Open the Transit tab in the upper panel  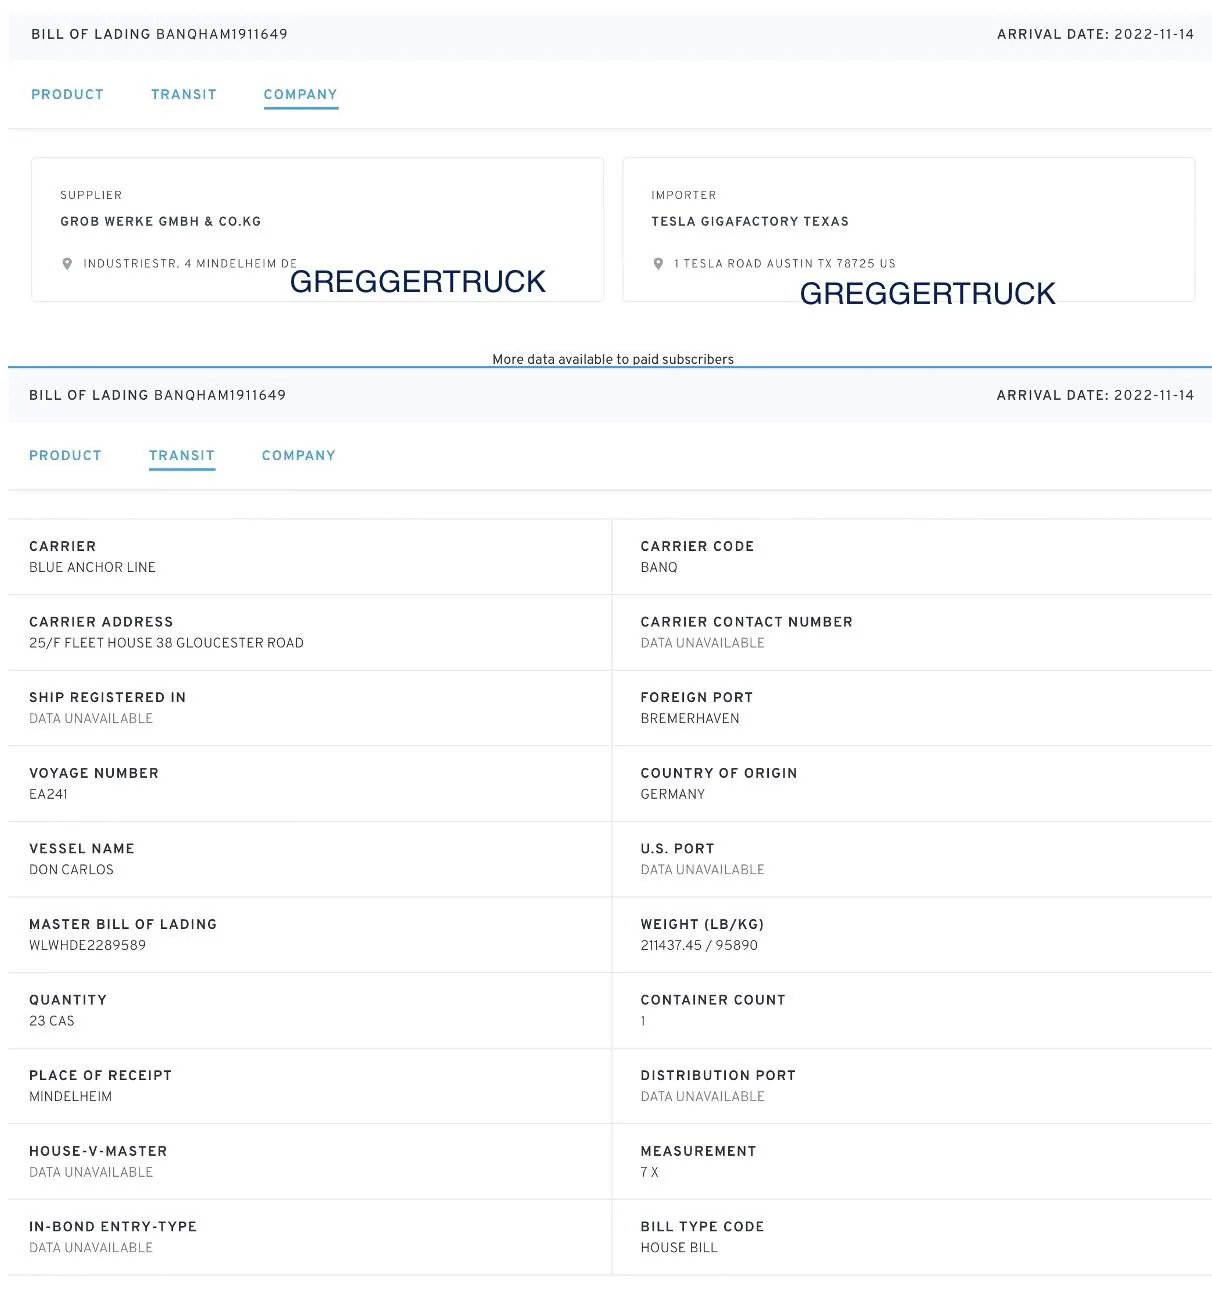tap(184, 94)
